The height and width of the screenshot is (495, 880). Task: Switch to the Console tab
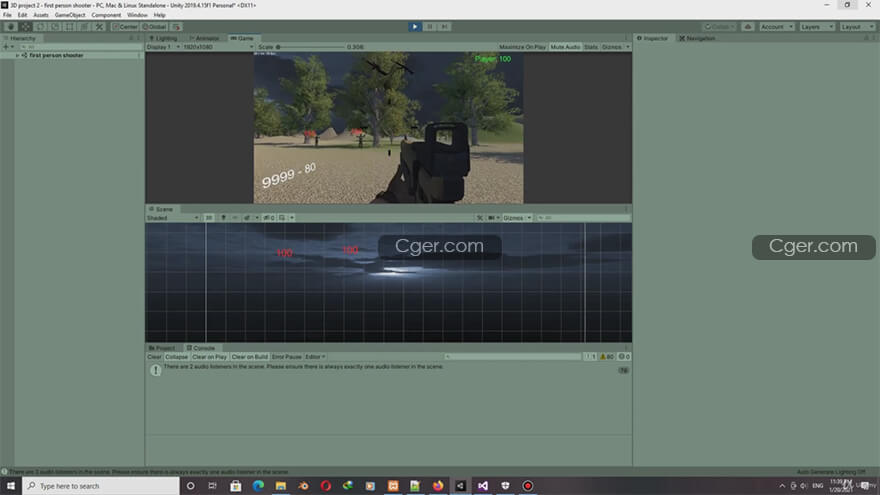click(201, 348)
